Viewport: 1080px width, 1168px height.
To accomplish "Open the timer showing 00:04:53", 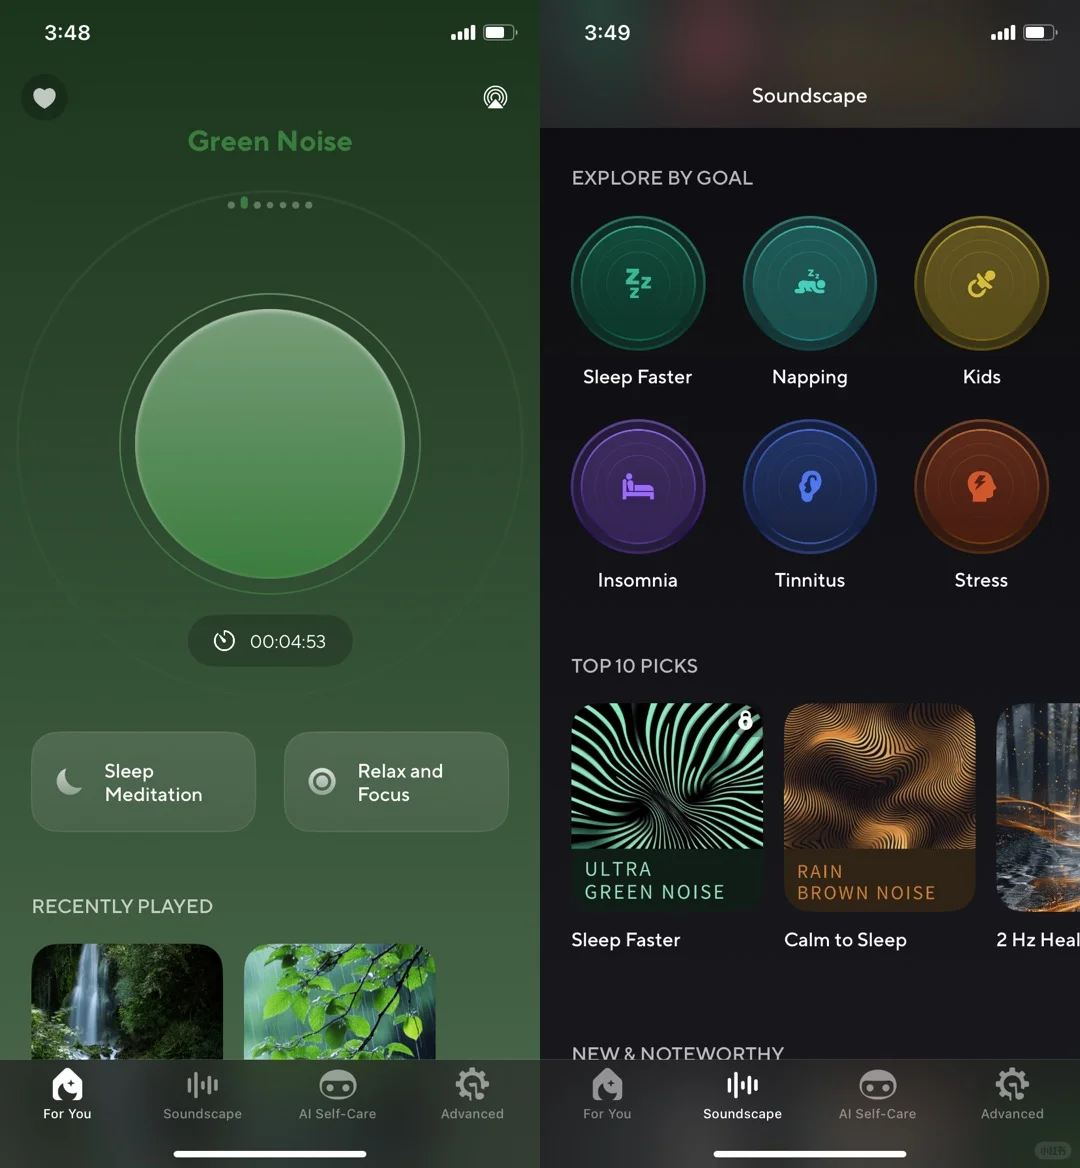I will [270, 641].
